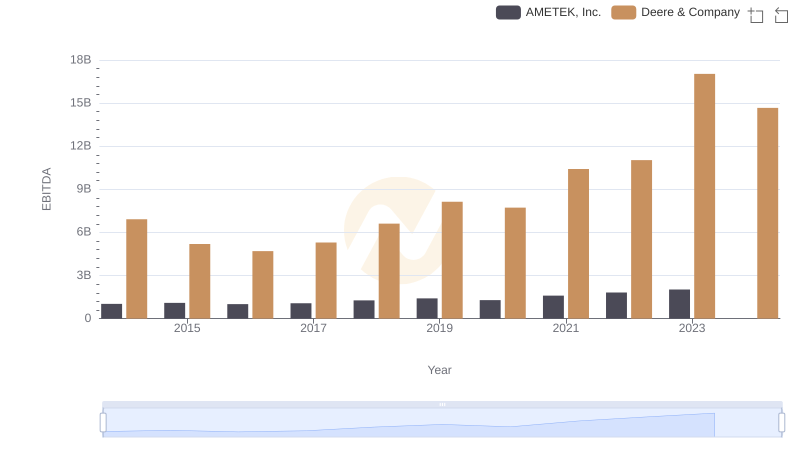The width and height of the screenshot is (800, 461).
Task: Click the AMETEK bar for 2017
Action: 301,311
